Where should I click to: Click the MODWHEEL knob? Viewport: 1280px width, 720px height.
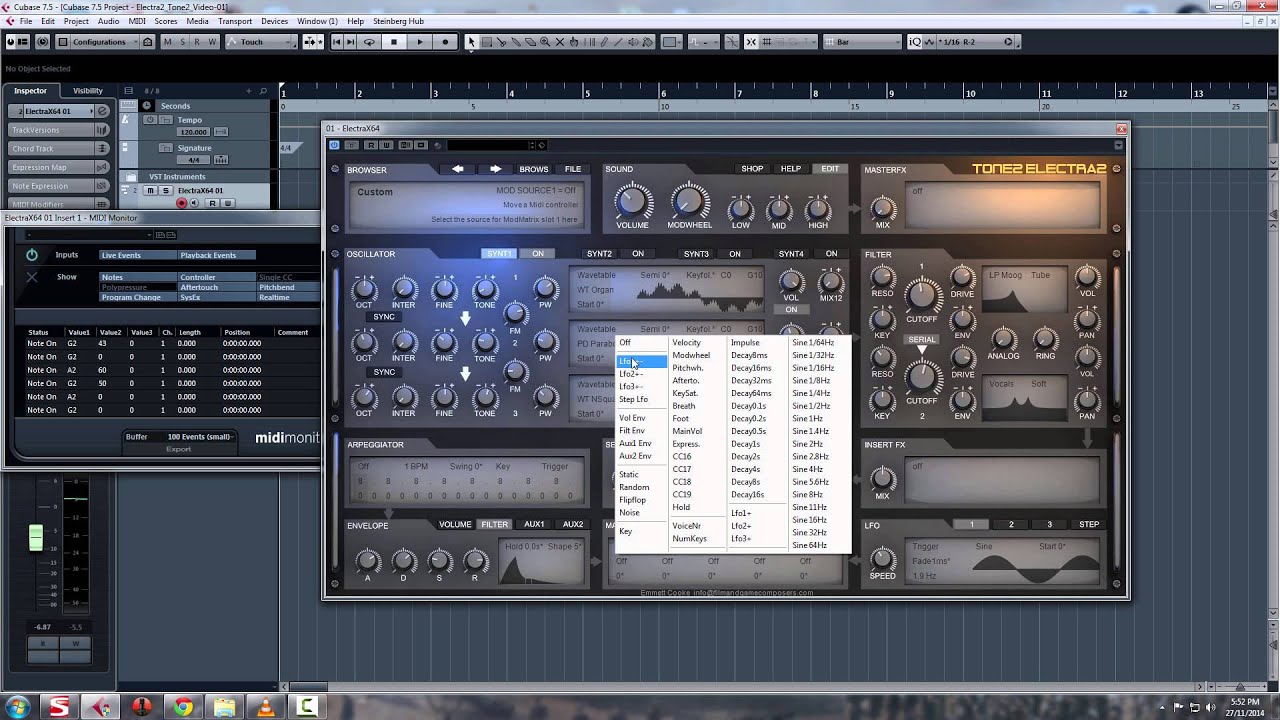pos(688,202)
